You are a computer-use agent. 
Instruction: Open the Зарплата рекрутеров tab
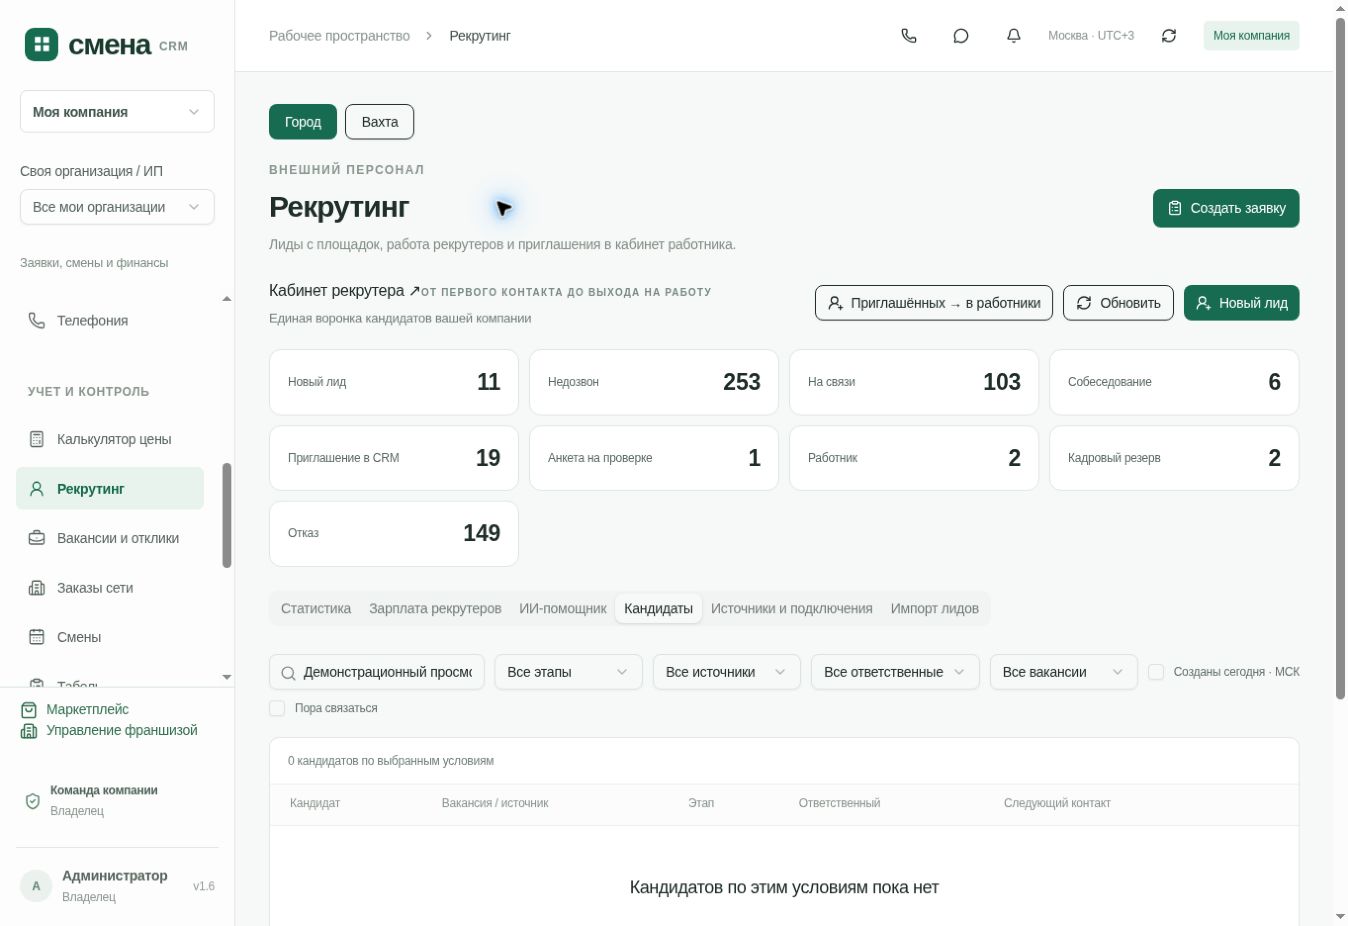point(435,609)
